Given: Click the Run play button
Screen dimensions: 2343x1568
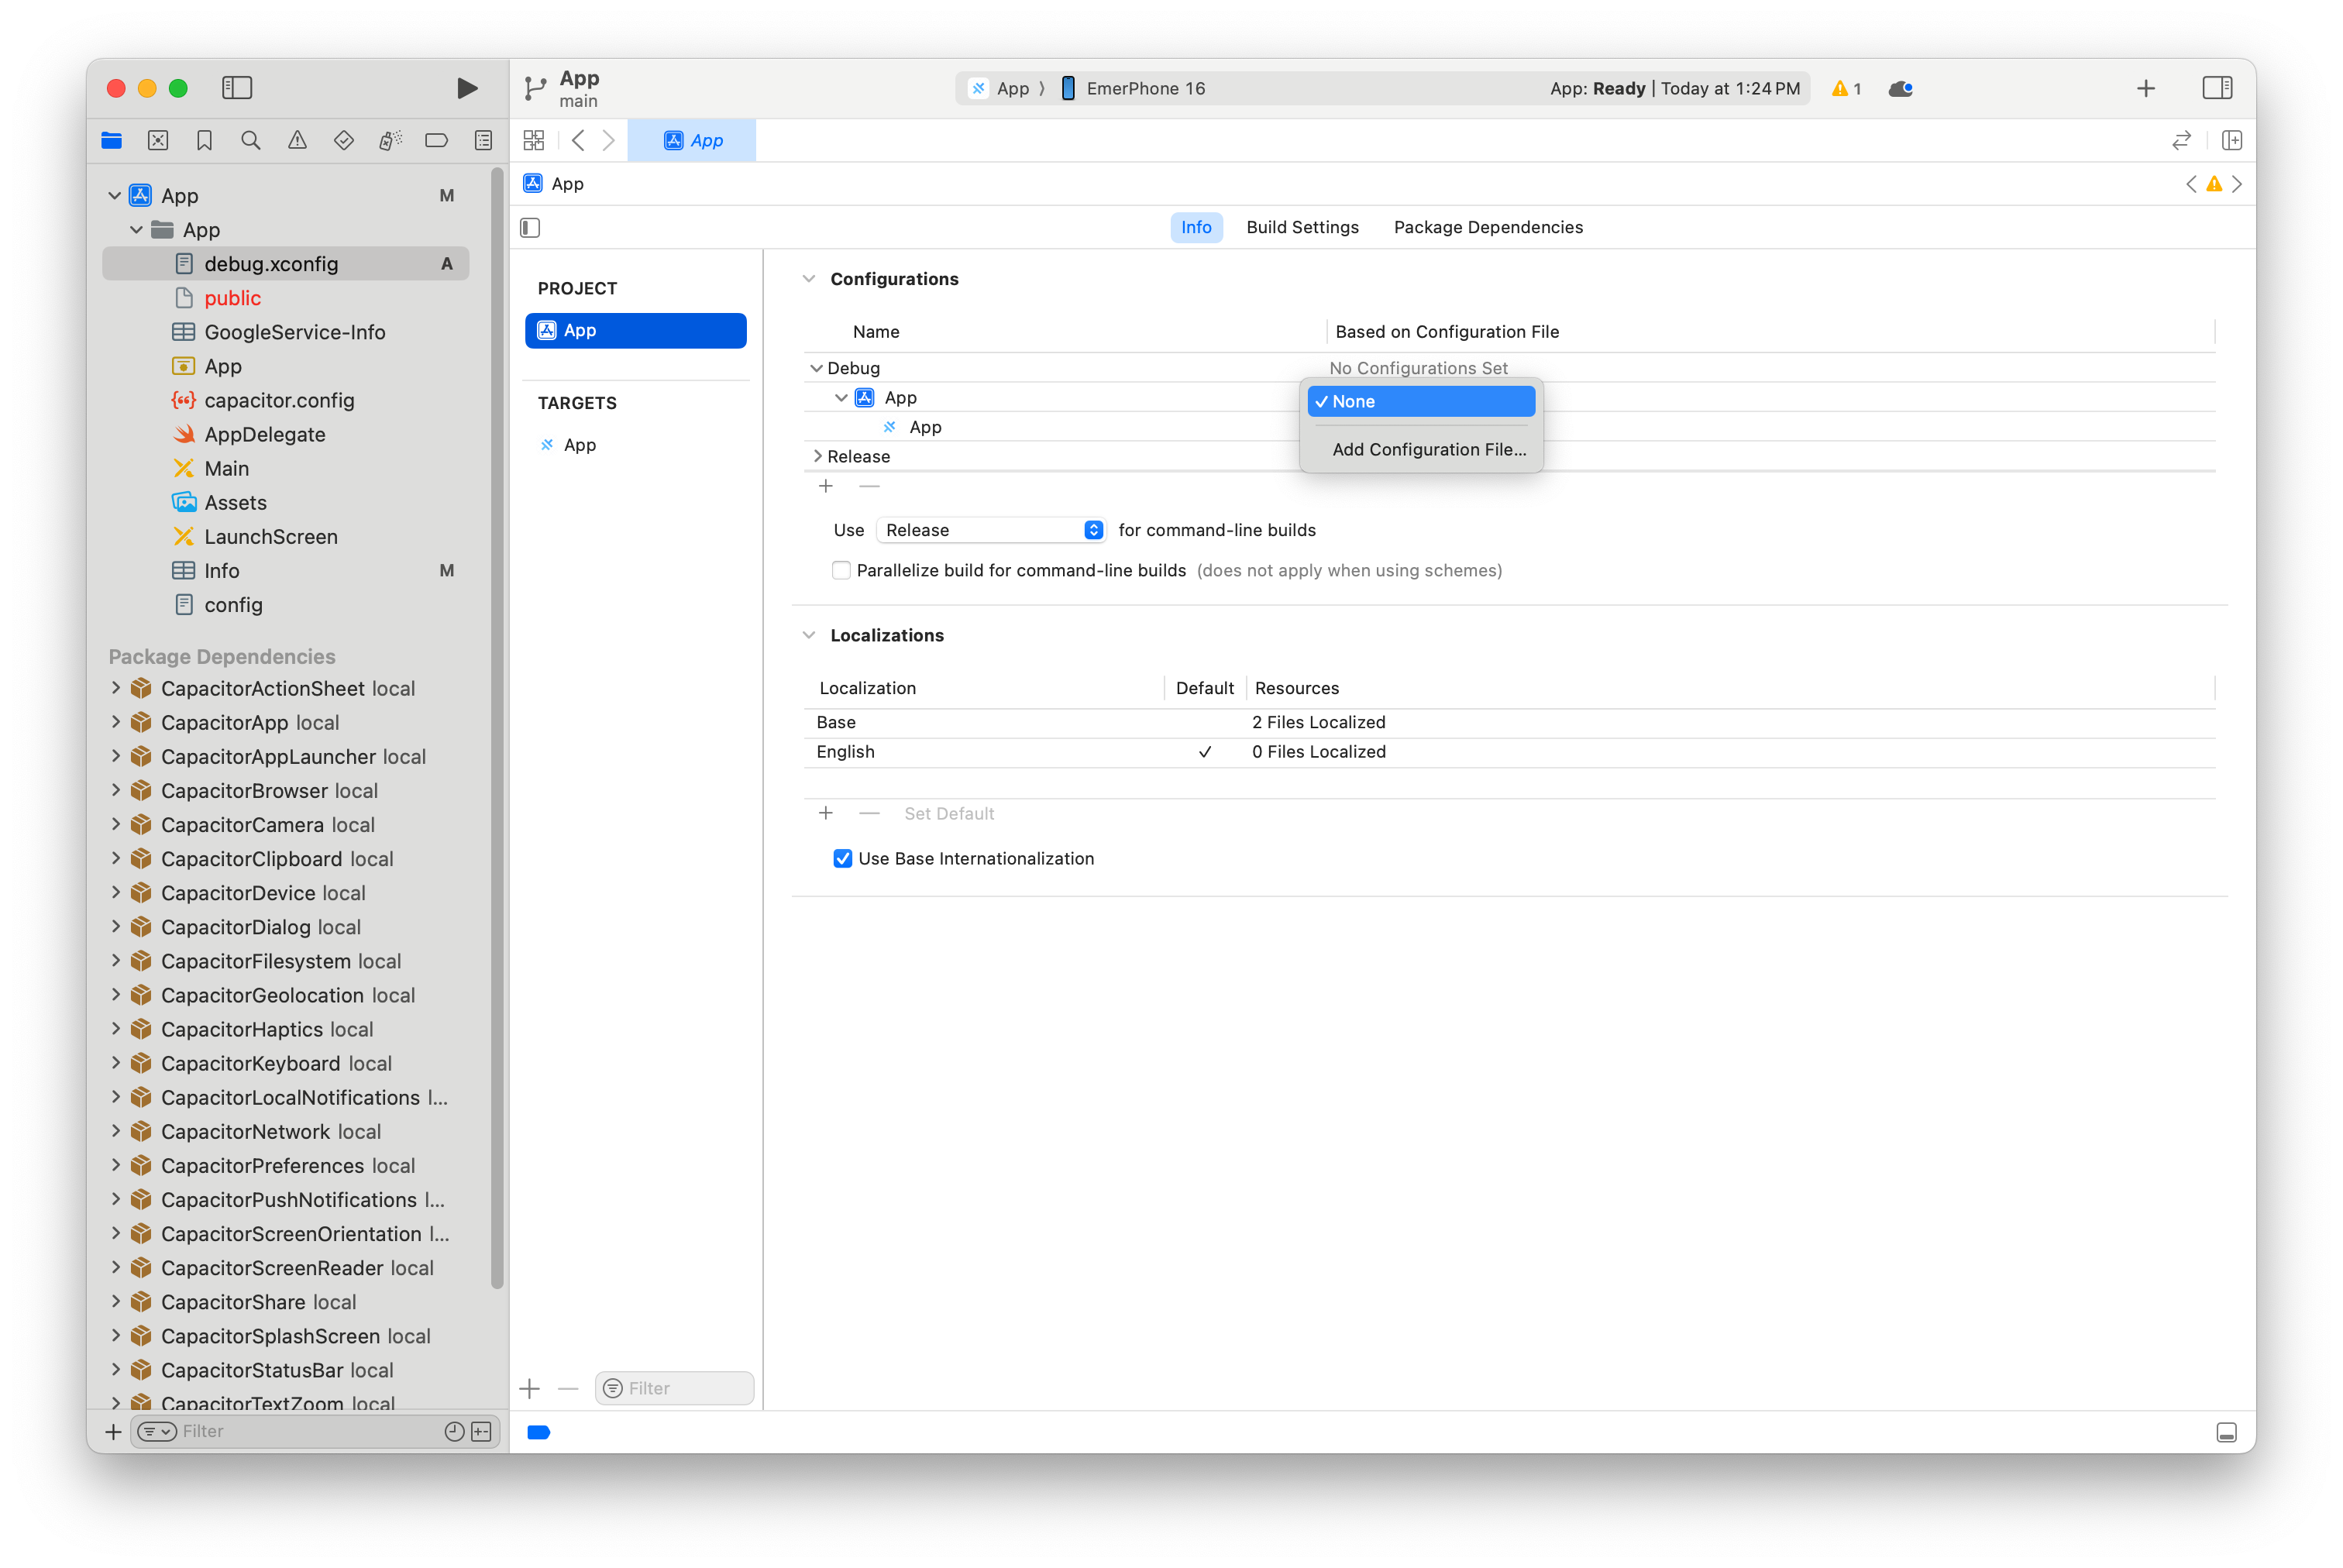Looking at the screenshot, I should [x=466, y=88].
